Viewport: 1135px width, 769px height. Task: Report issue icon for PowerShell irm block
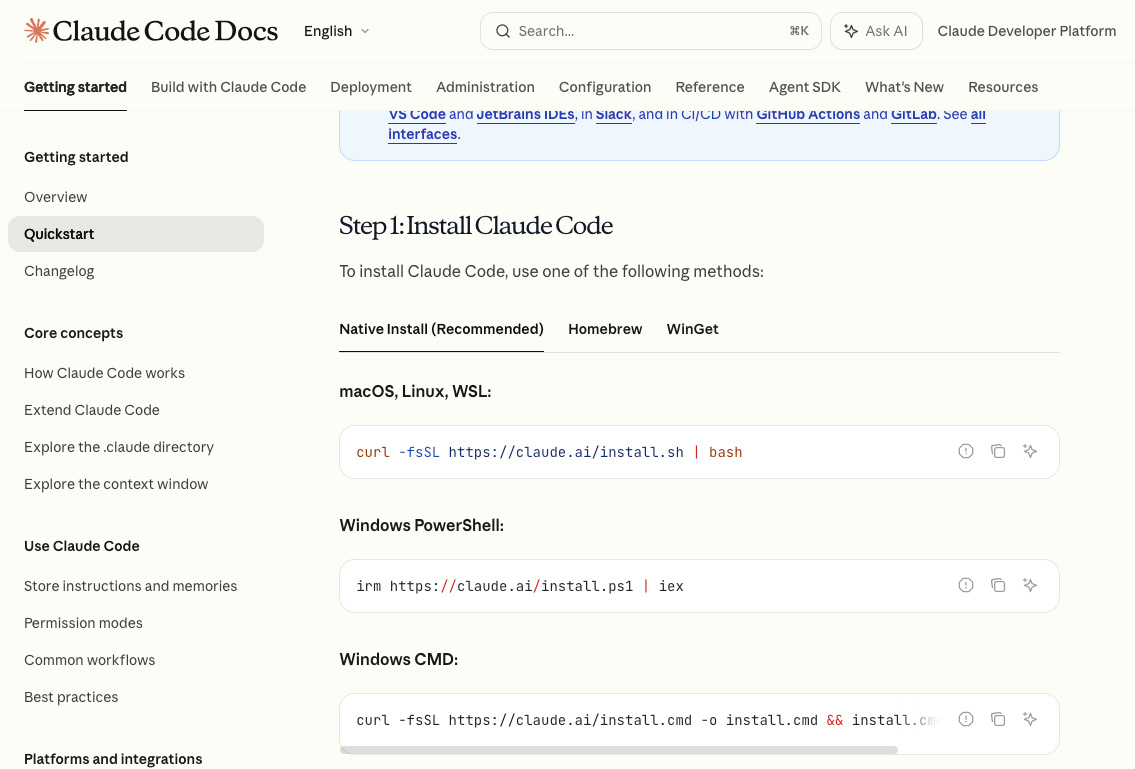click(x=966, y=585)
